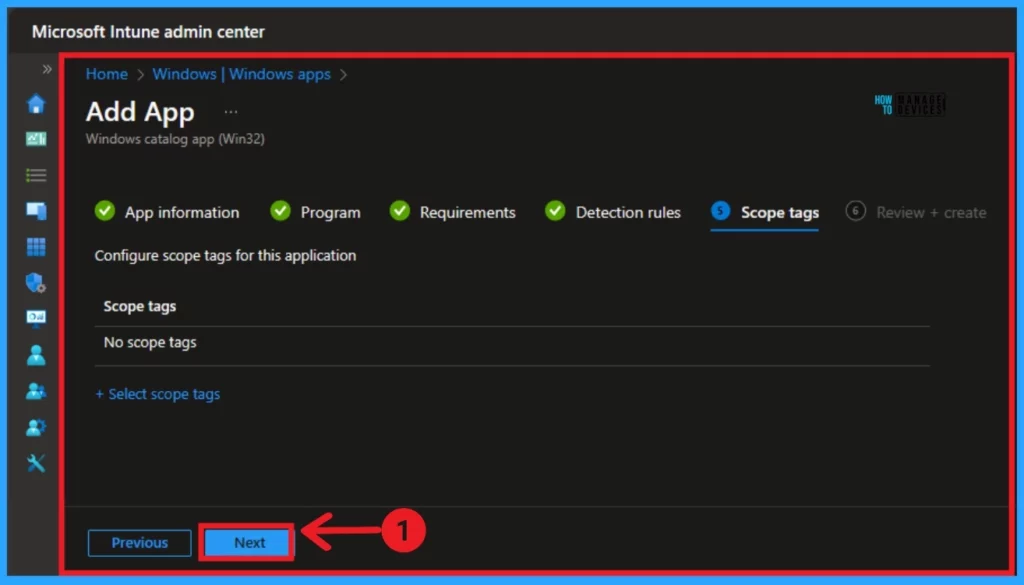Open Tenant administration icon in sidebar
The image size is (1024, 585).
pos(36,427)
